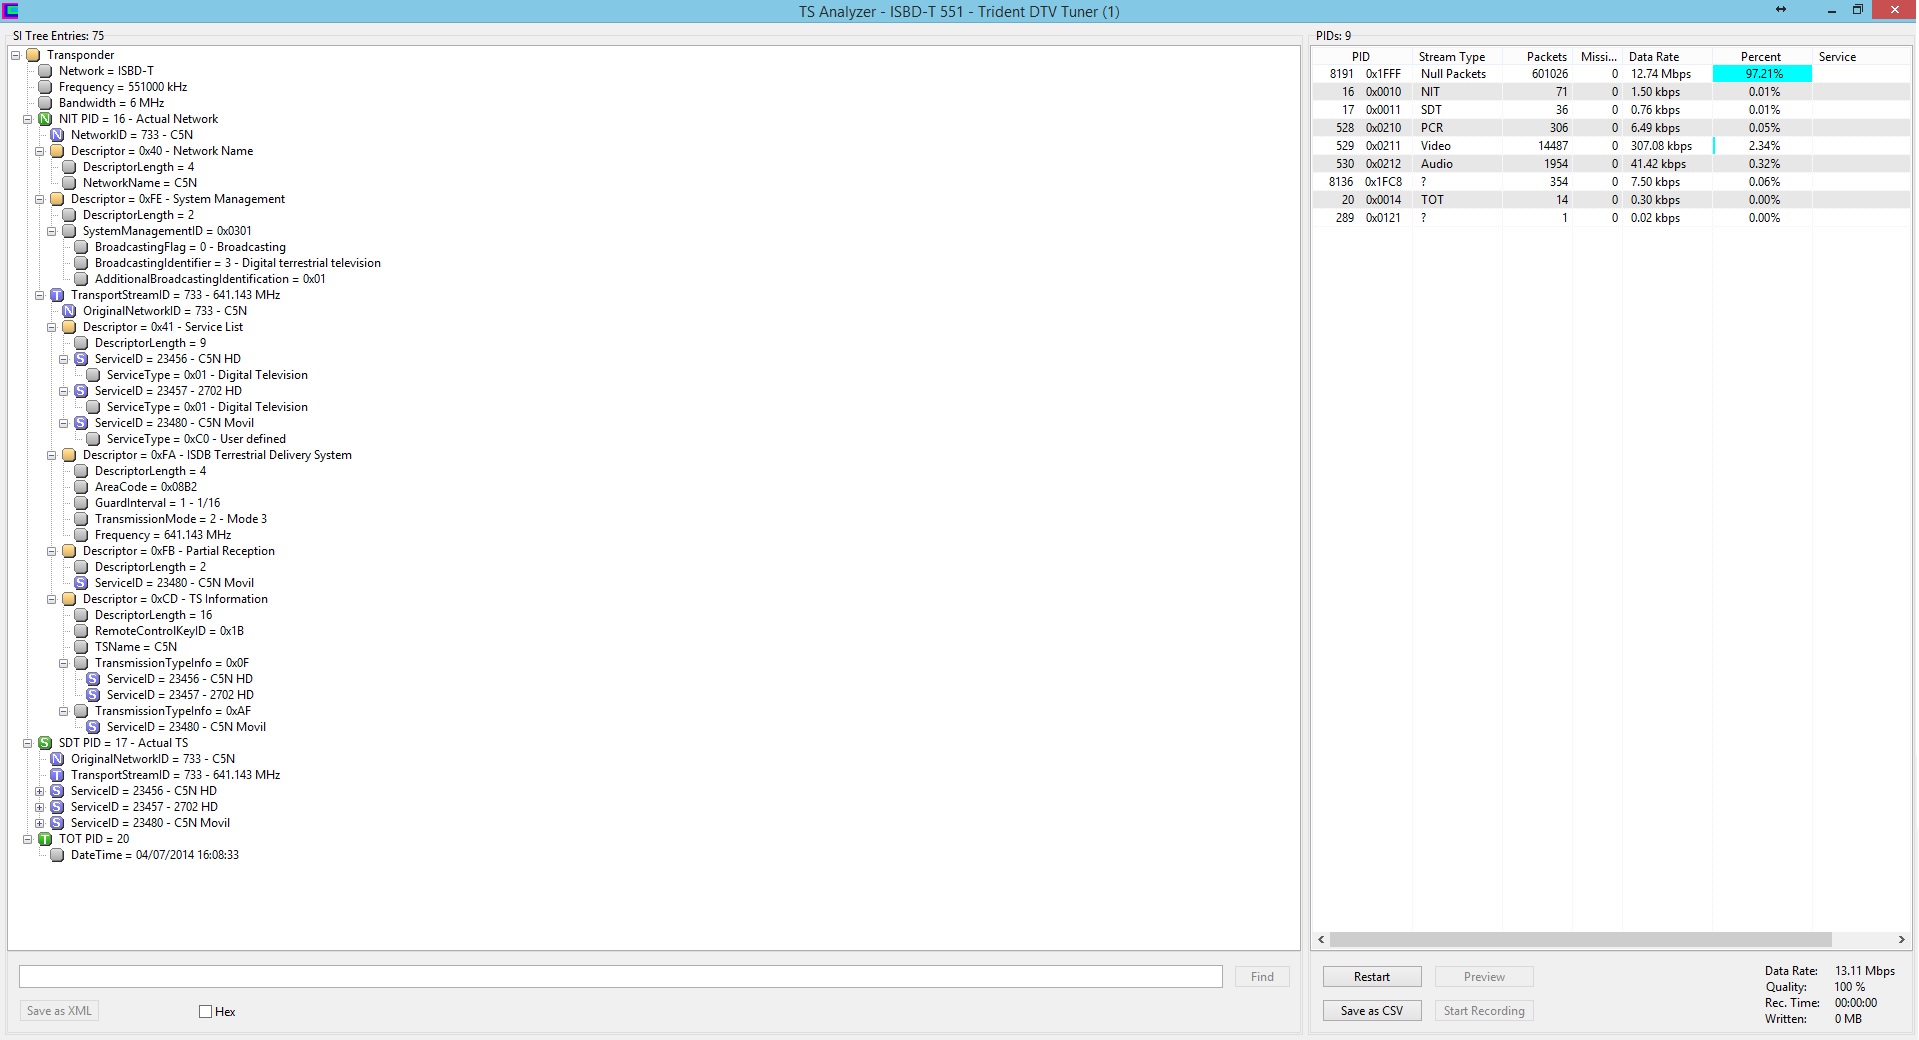Click the green SDT PID 17 icon
Screen dimensions: 1919x1040
tap(45, 743)
